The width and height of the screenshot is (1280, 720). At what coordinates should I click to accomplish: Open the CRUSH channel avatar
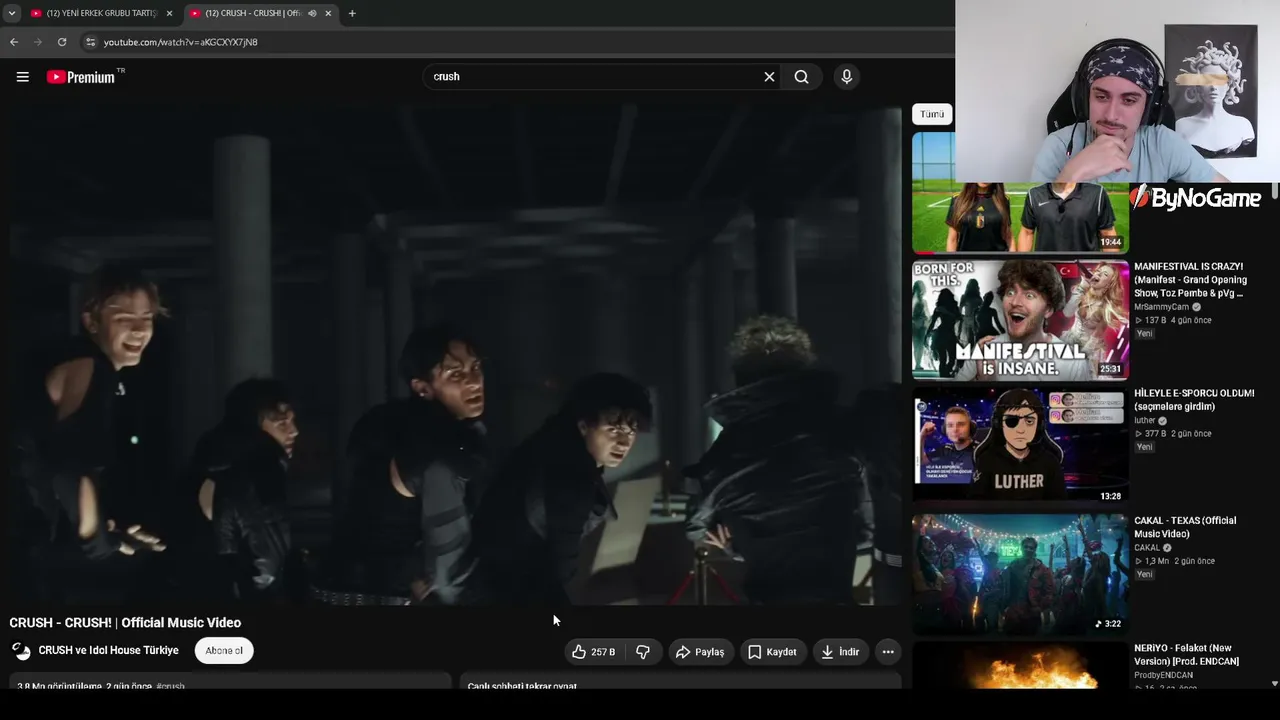pyautogui.click(x=21, y=651)
